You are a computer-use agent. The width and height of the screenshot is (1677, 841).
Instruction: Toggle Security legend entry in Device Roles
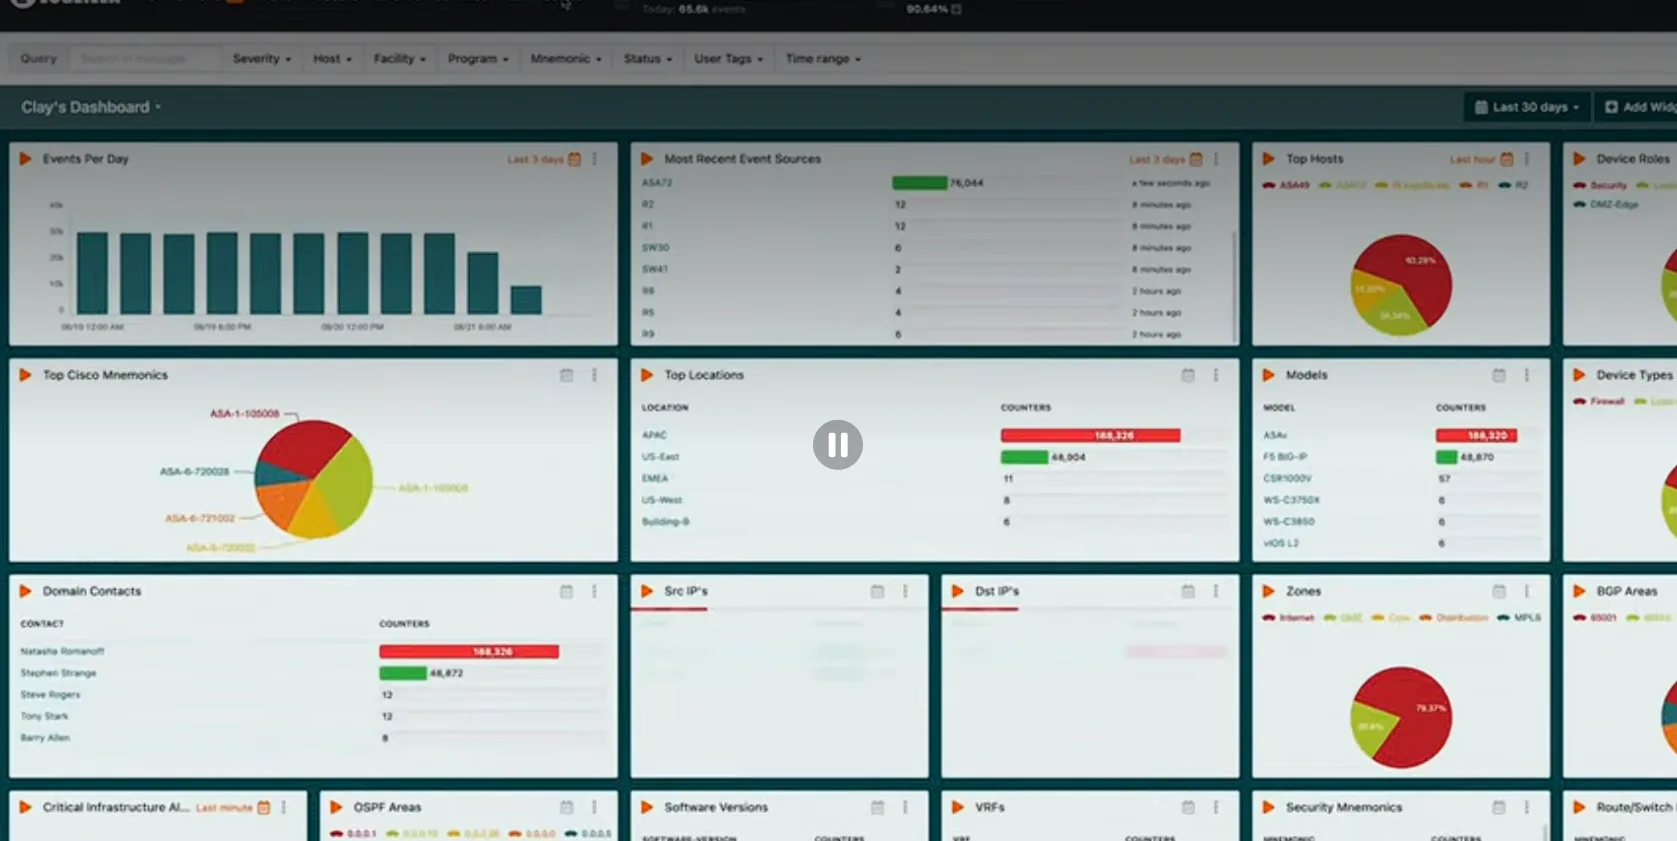point(1600,185)
